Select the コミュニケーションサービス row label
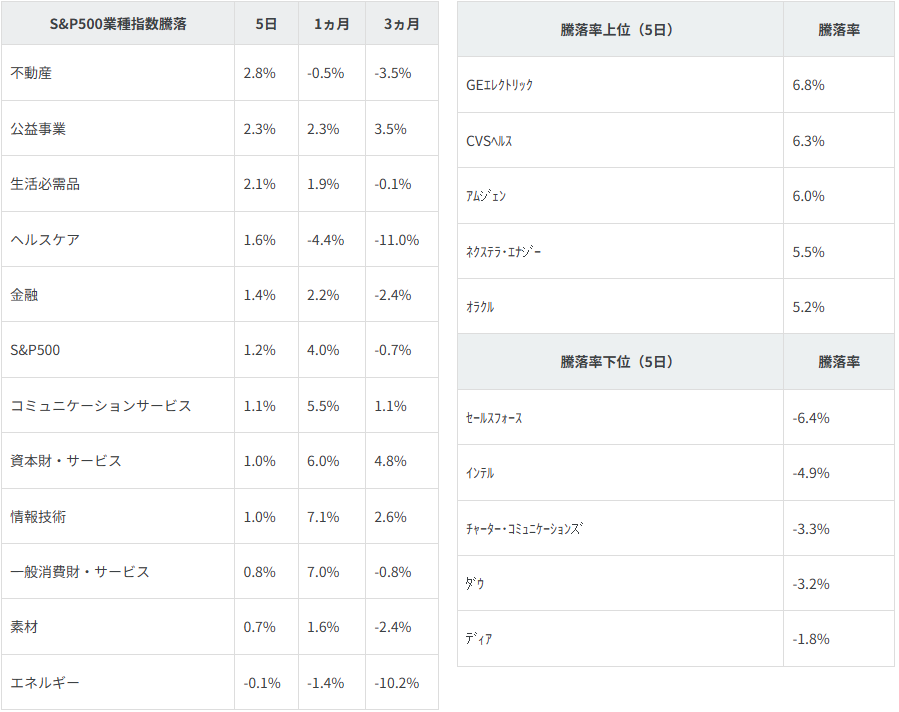 click(x=100, y=406)
